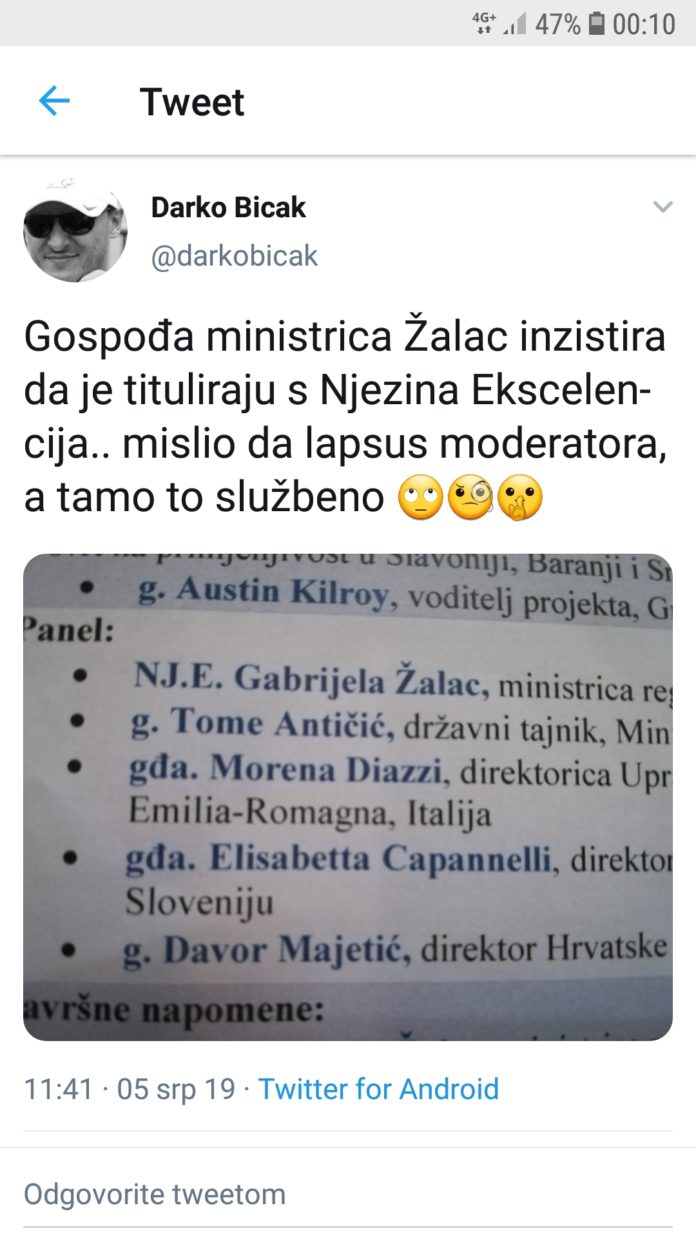Open the Darko Bicak display name
The image size is (696, 1237).
click(228, 207)
